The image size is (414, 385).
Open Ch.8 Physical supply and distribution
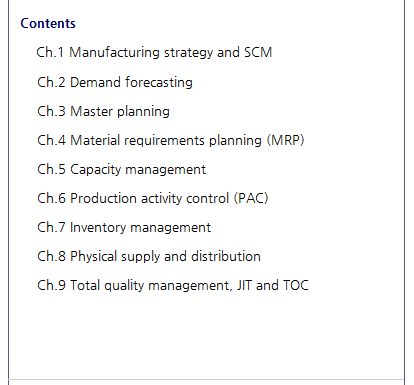pos(149,257)
